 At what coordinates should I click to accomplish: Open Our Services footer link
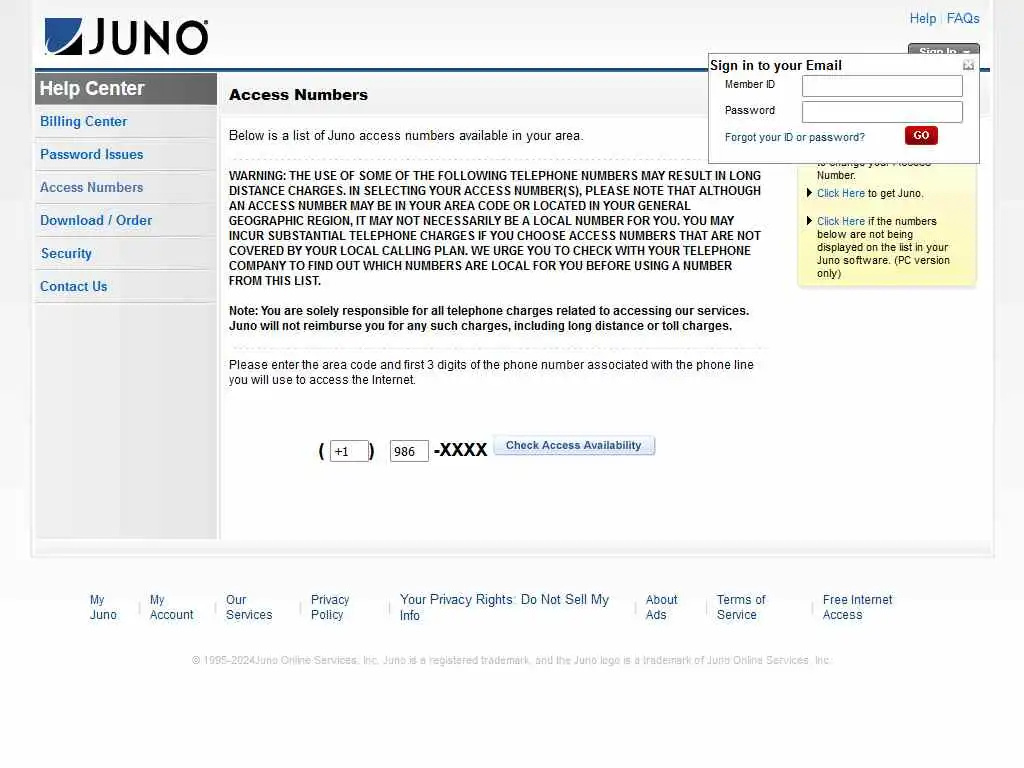tap(249, 607)
